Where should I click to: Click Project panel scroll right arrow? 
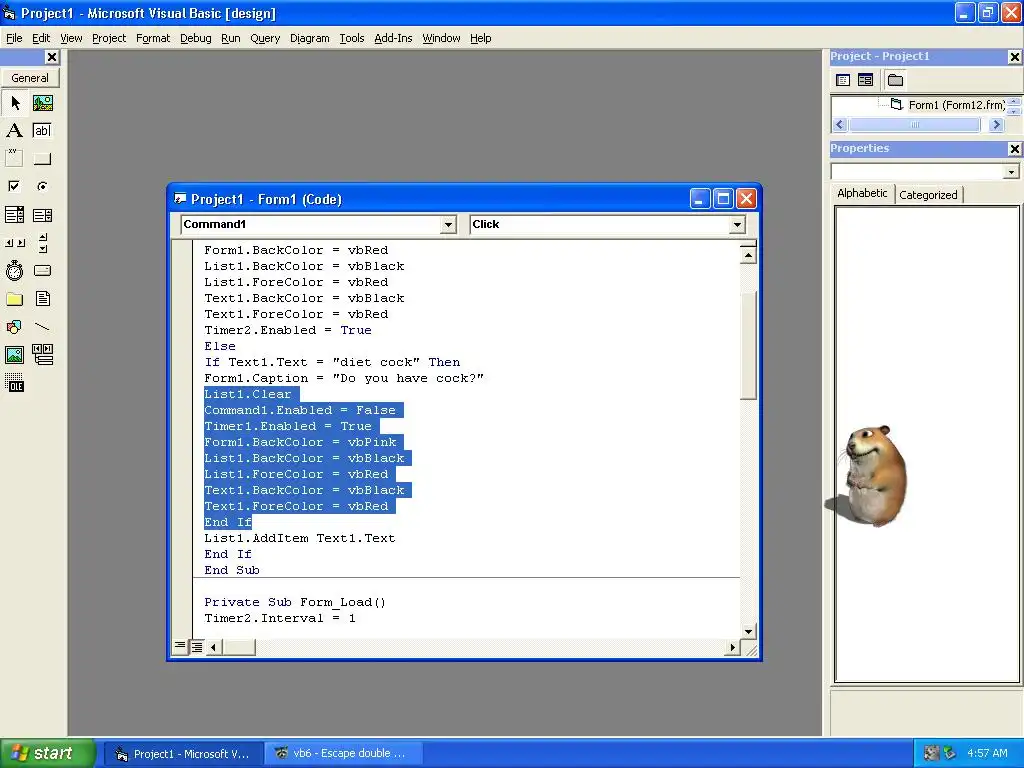point(996,125)
